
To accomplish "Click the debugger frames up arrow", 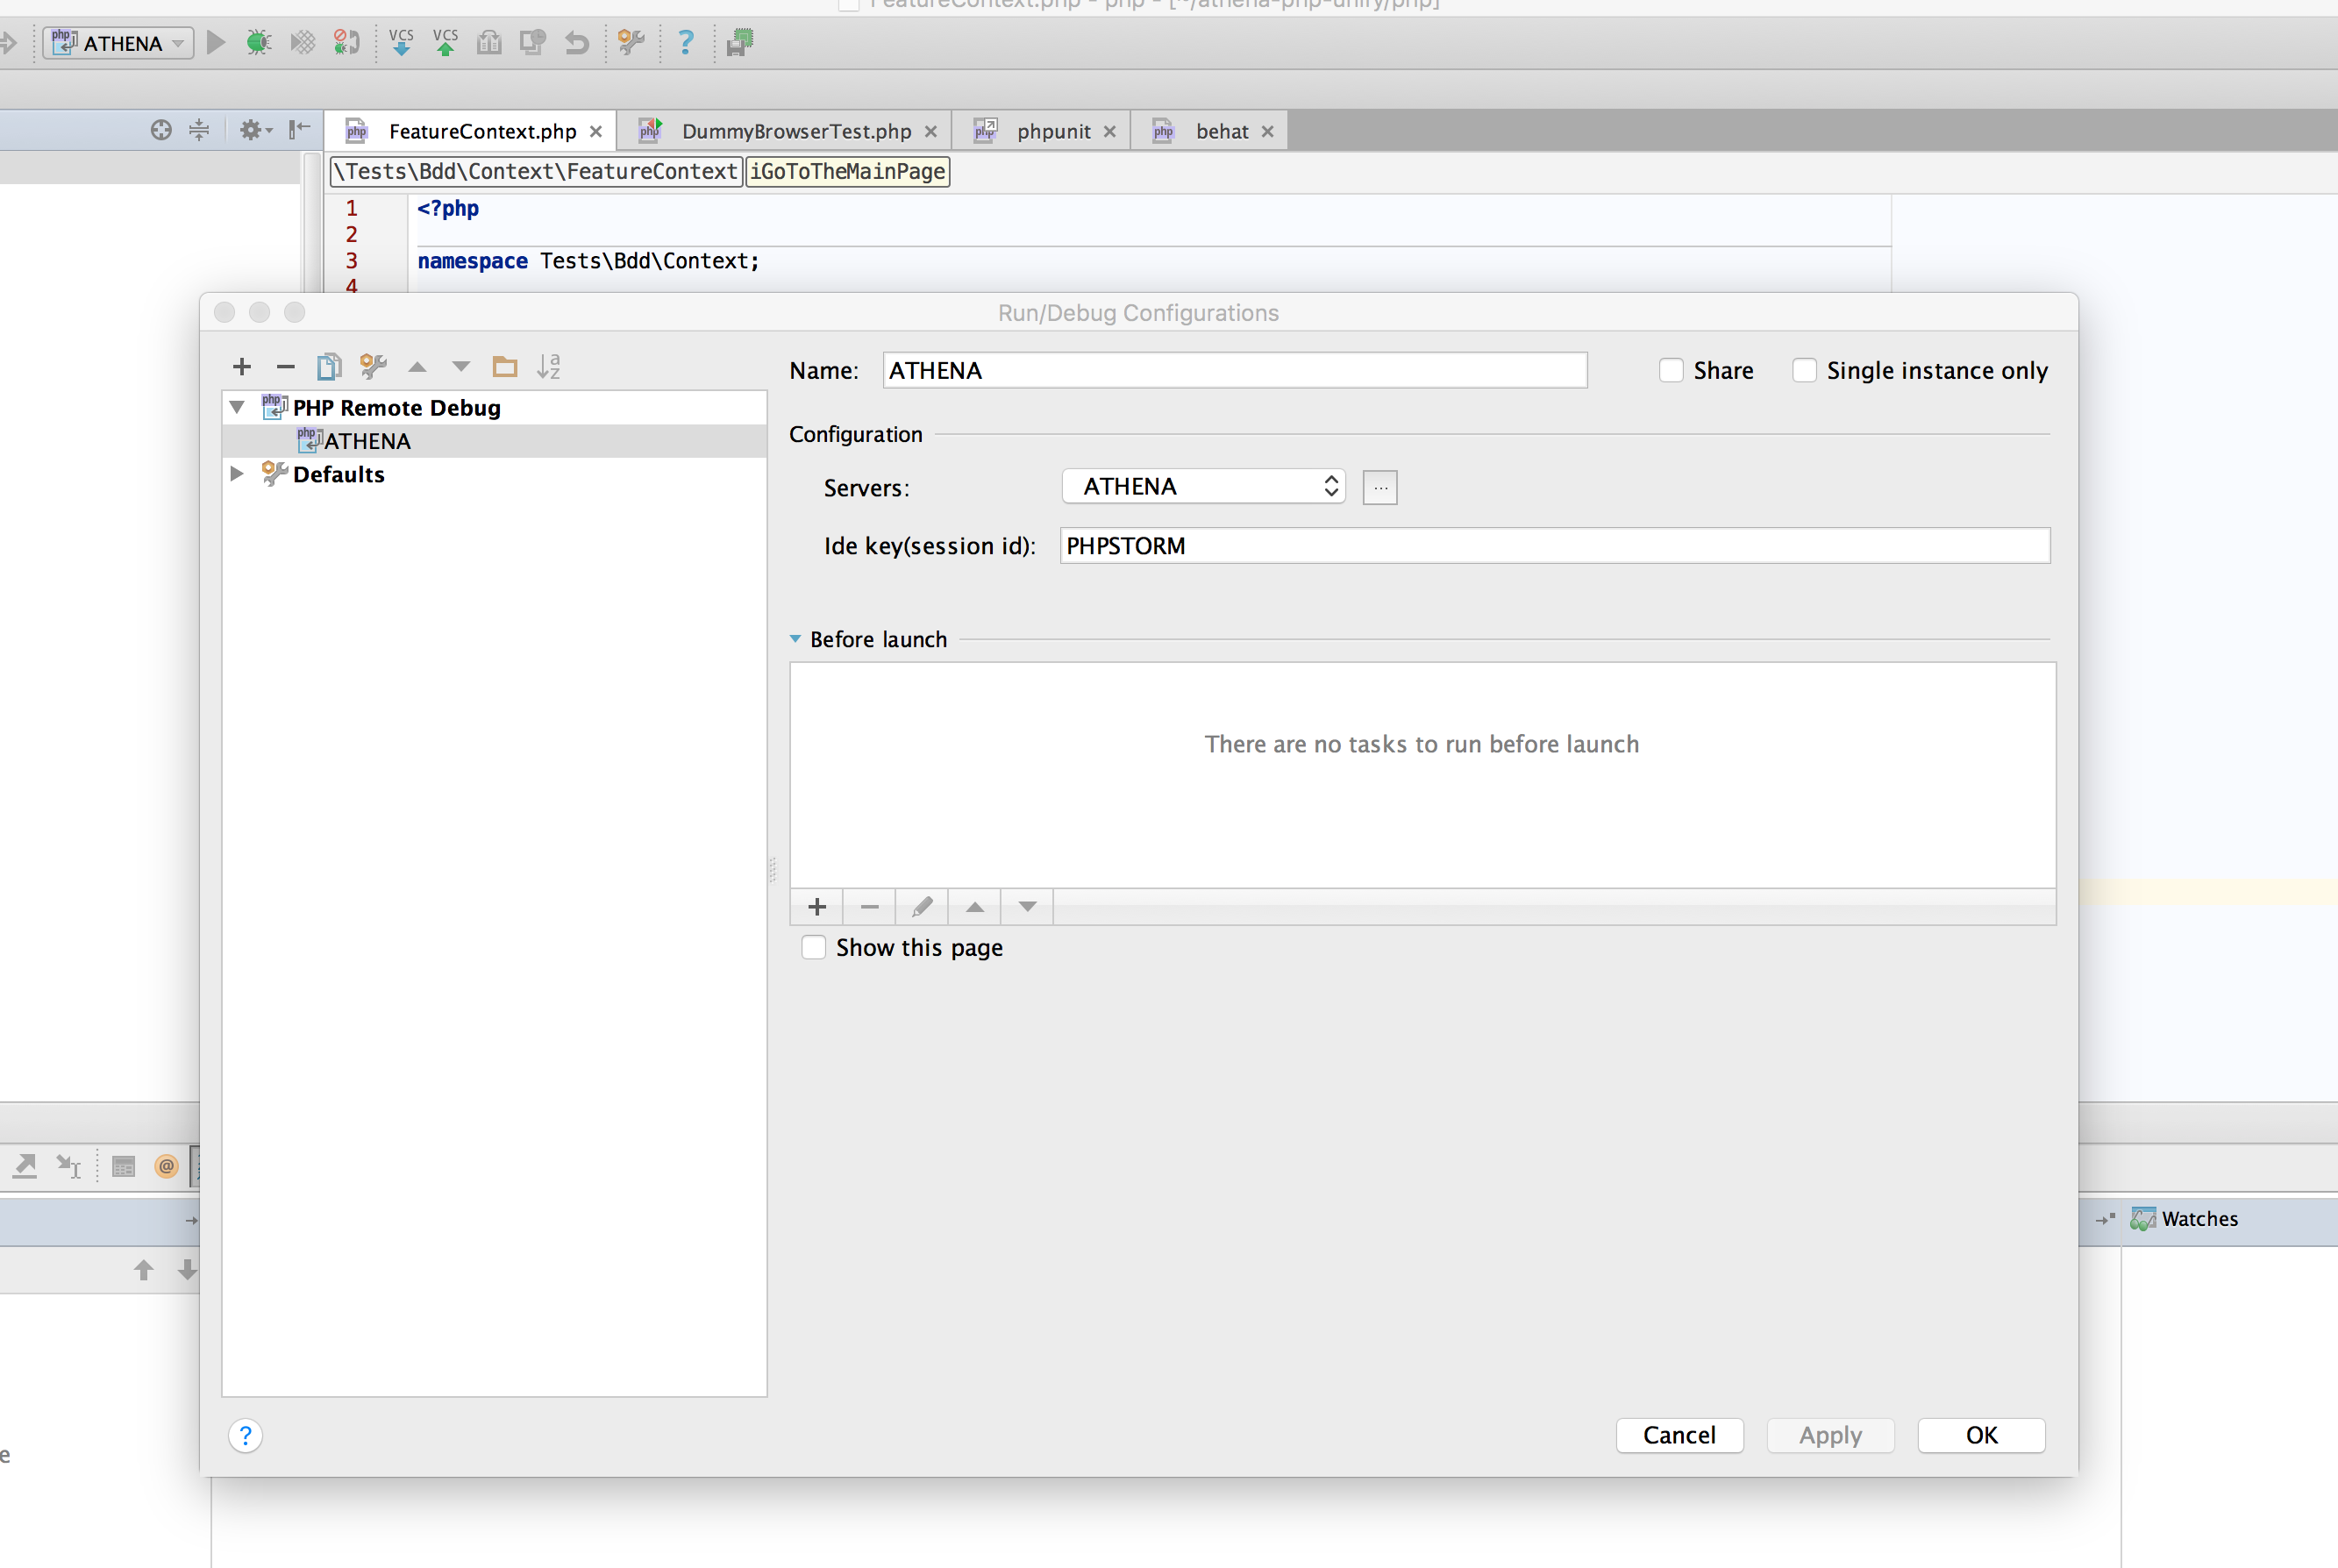I will tap(143, 1269).
